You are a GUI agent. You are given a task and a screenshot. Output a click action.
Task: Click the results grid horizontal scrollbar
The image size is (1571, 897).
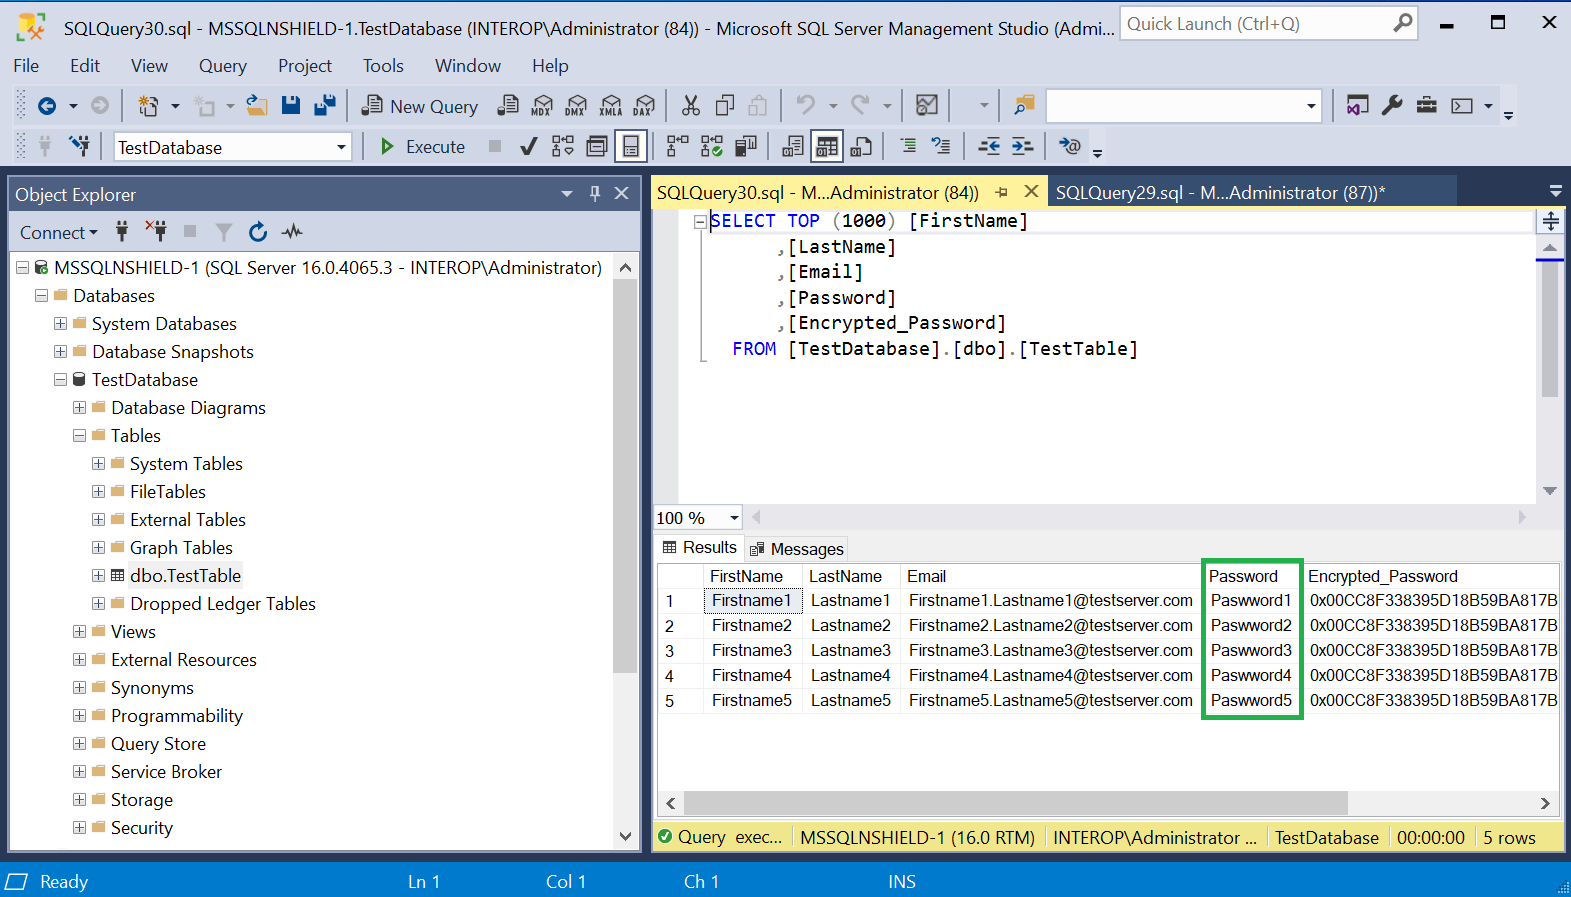click(1015, 803)
